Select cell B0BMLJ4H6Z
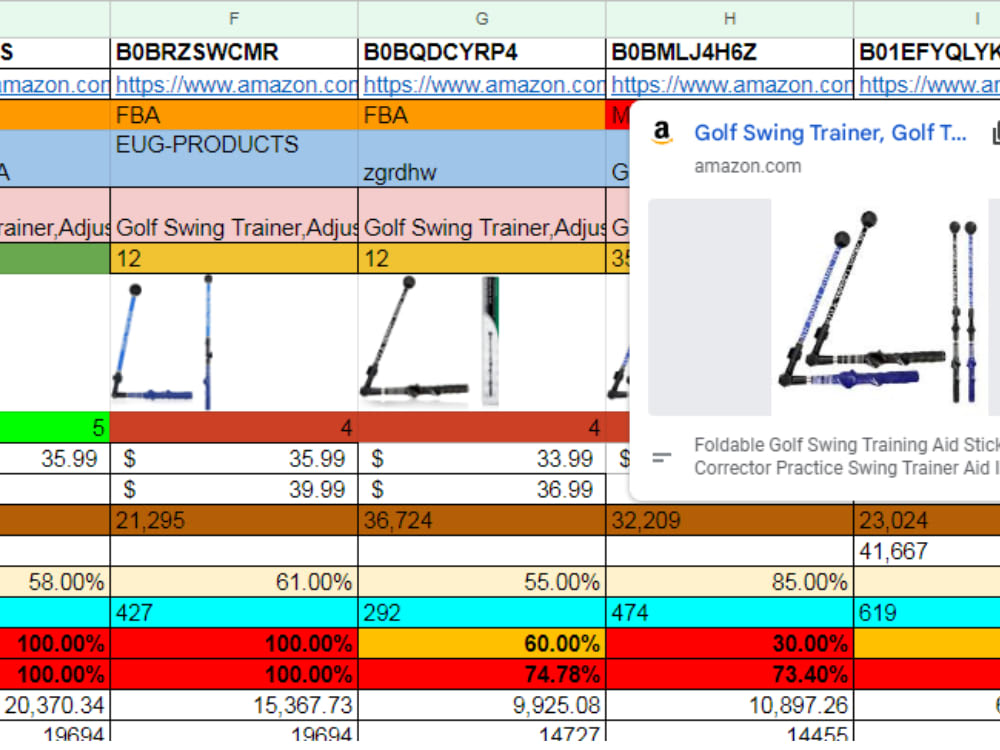This screenshot has height=750, width=1000. pos(730,53)
